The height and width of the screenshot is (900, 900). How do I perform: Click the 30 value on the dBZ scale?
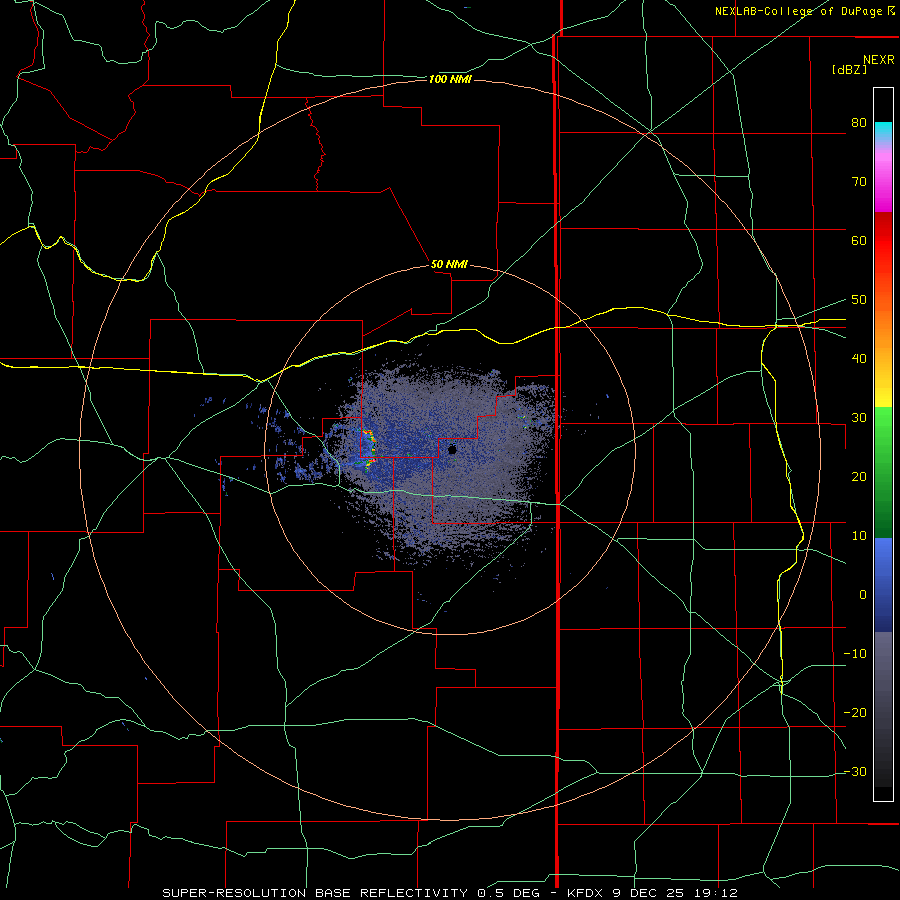point(859,418)
